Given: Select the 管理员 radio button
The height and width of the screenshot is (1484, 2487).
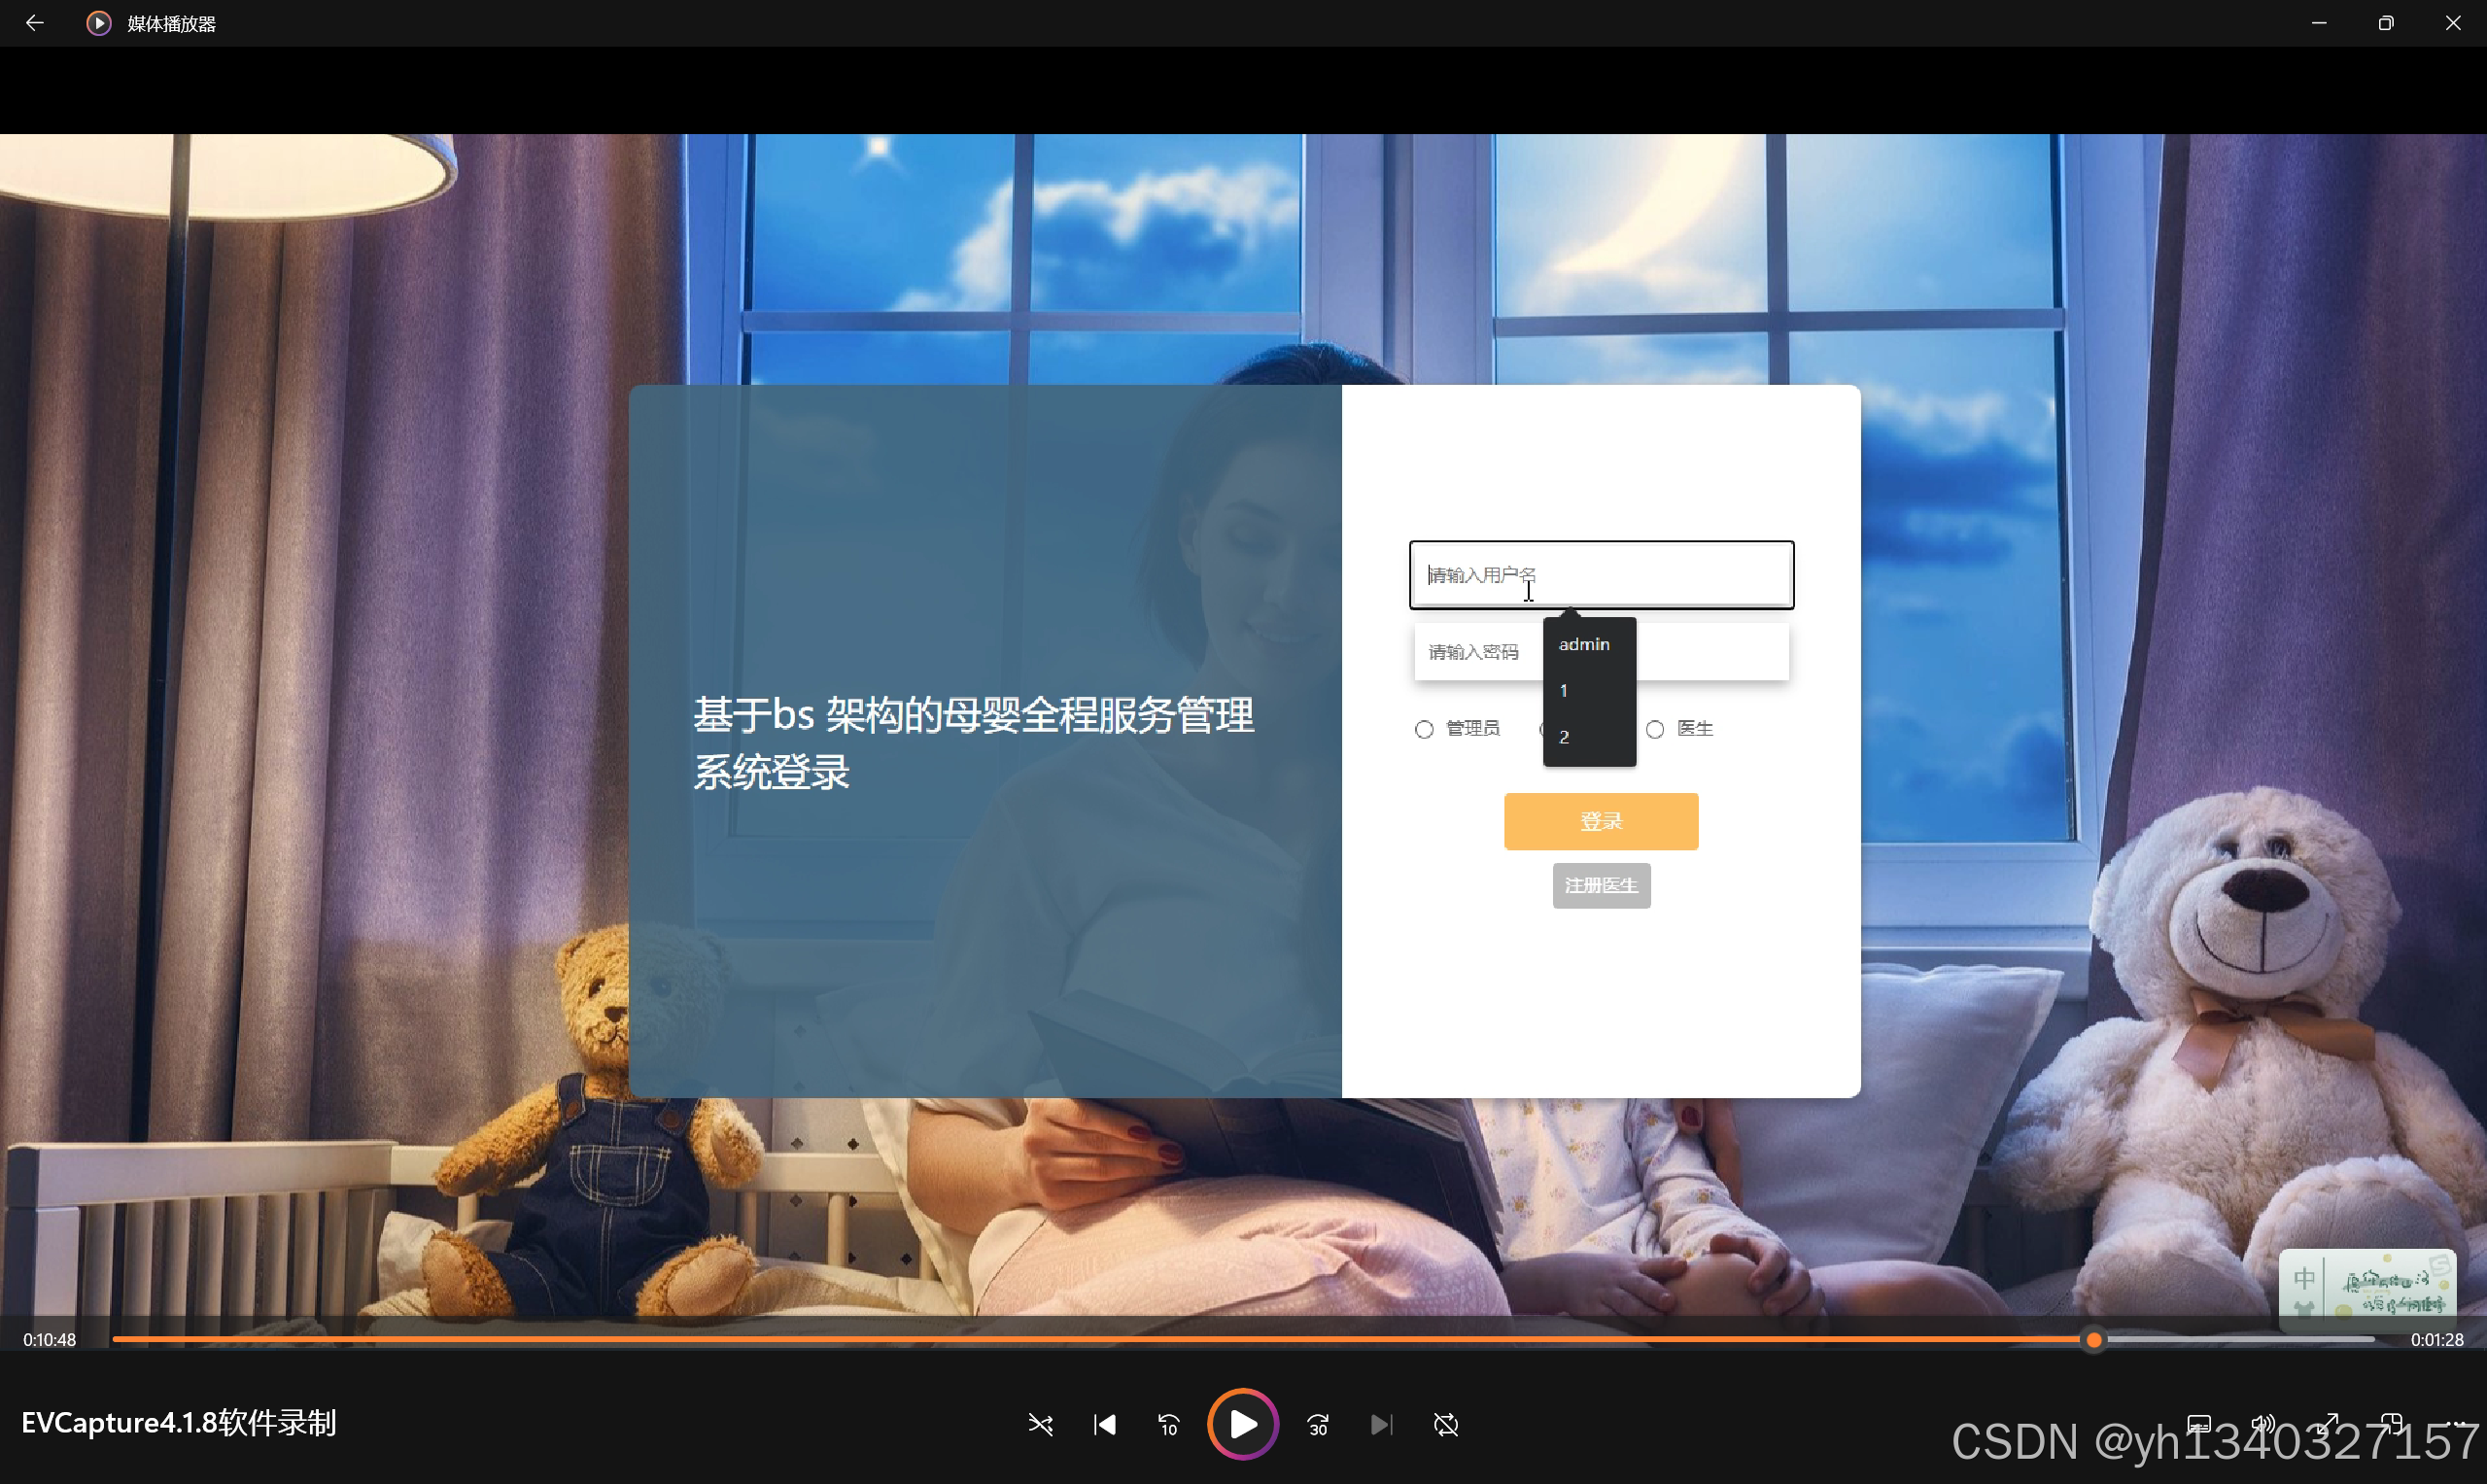Looking at the screenshot, I should tap(1424, 729).
